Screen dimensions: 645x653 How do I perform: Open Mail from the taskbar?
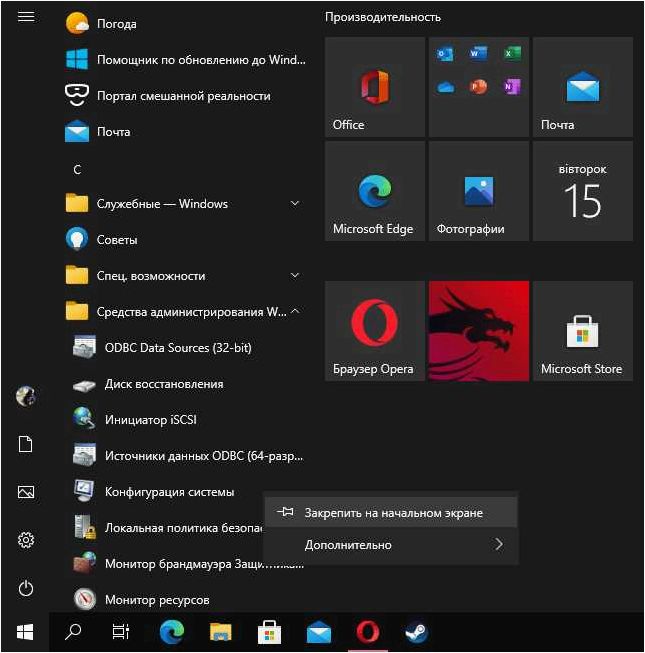tap(319, 632)
